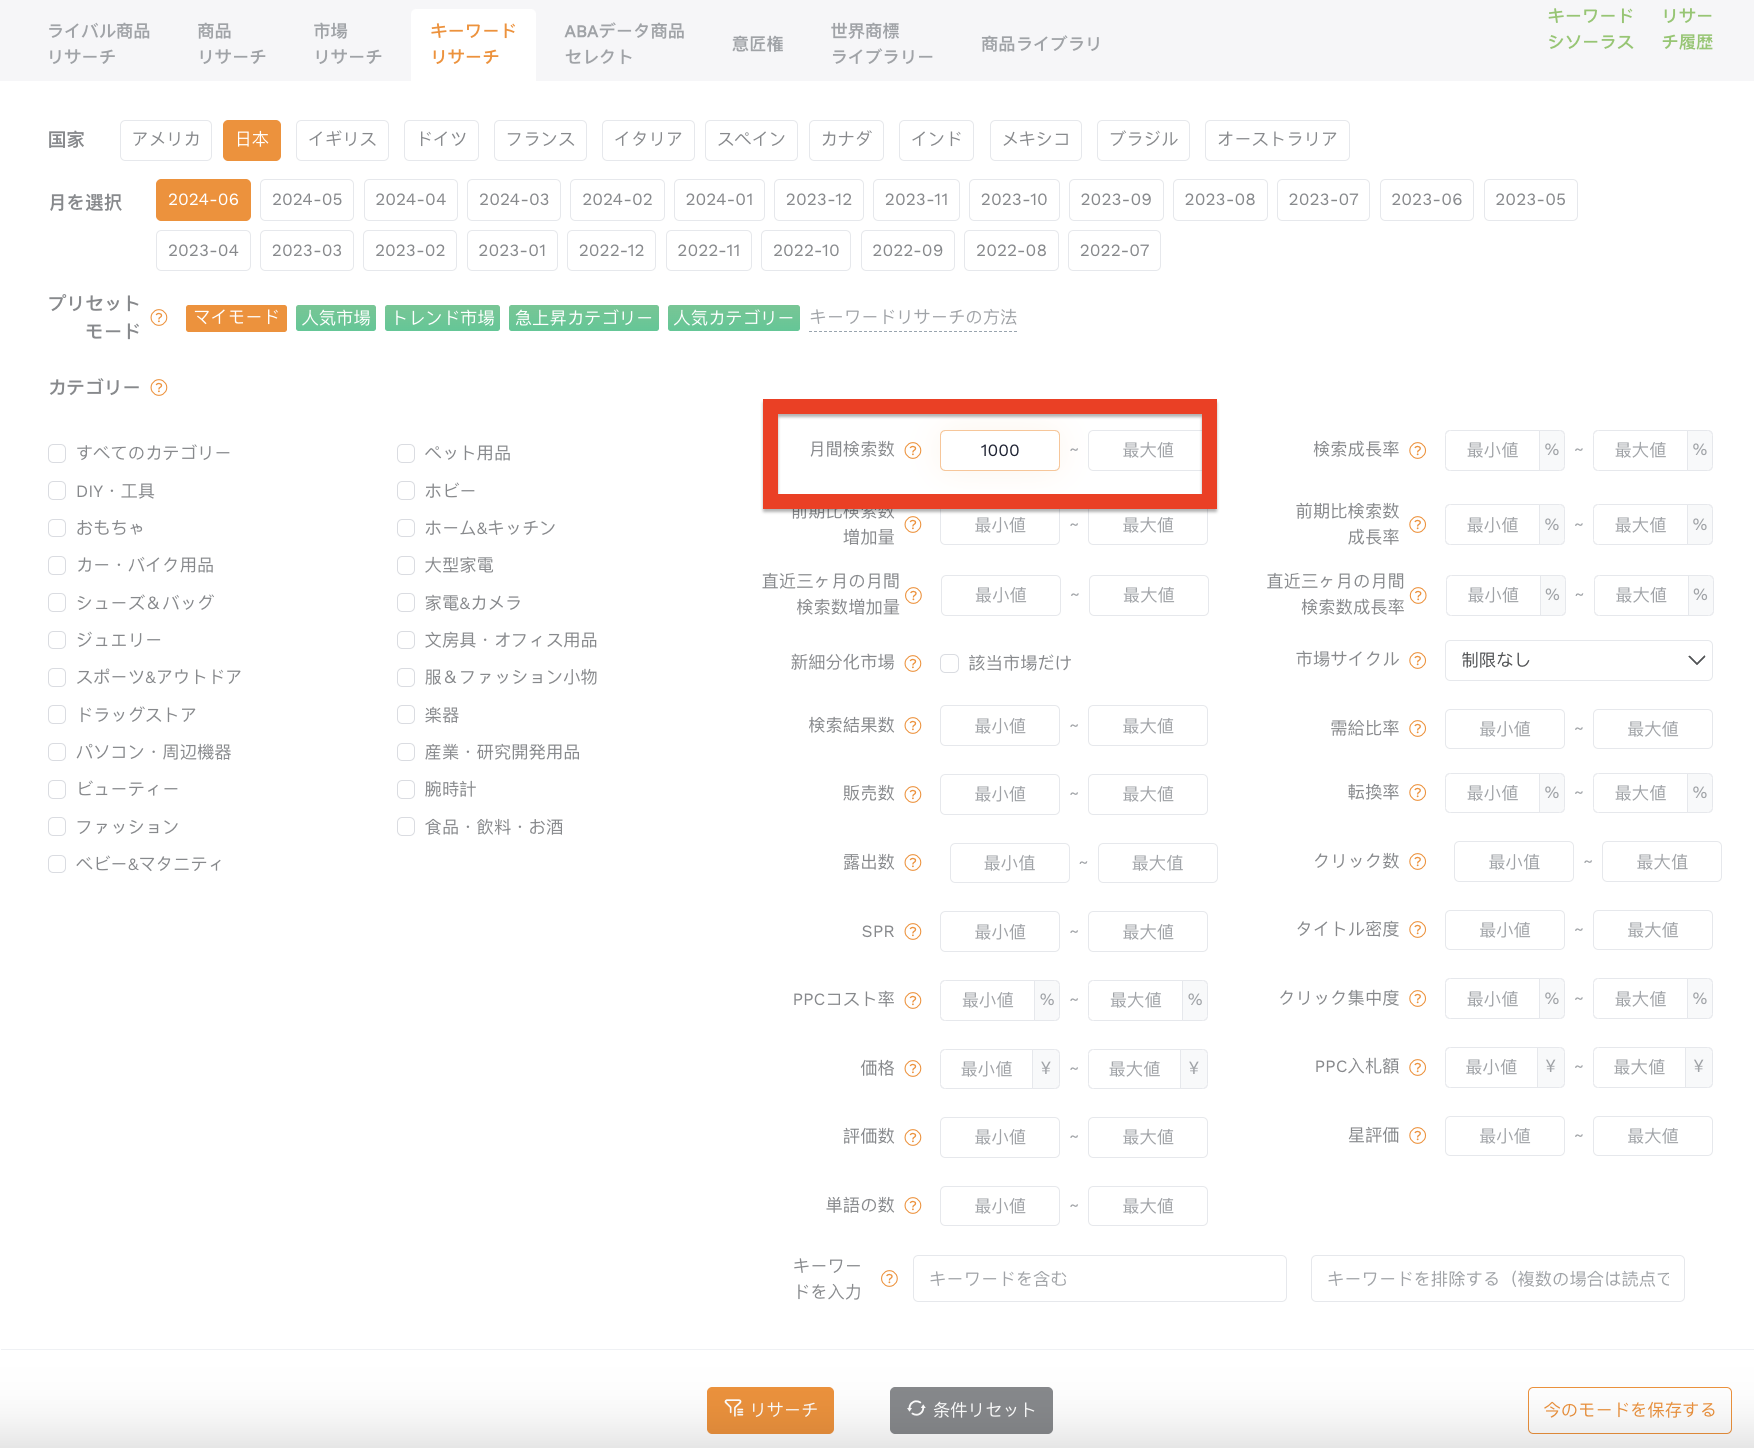Click the orange リサーチ button
Image resolution: width=1754 pixels, height=1448 pixels.
pyautogui.click(x=770, y=1410)
